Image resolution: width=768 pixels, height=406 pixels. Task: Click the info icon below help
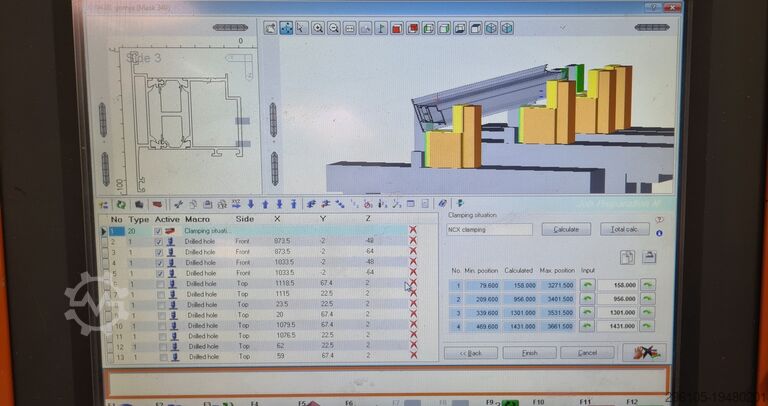tap(659, 232)
